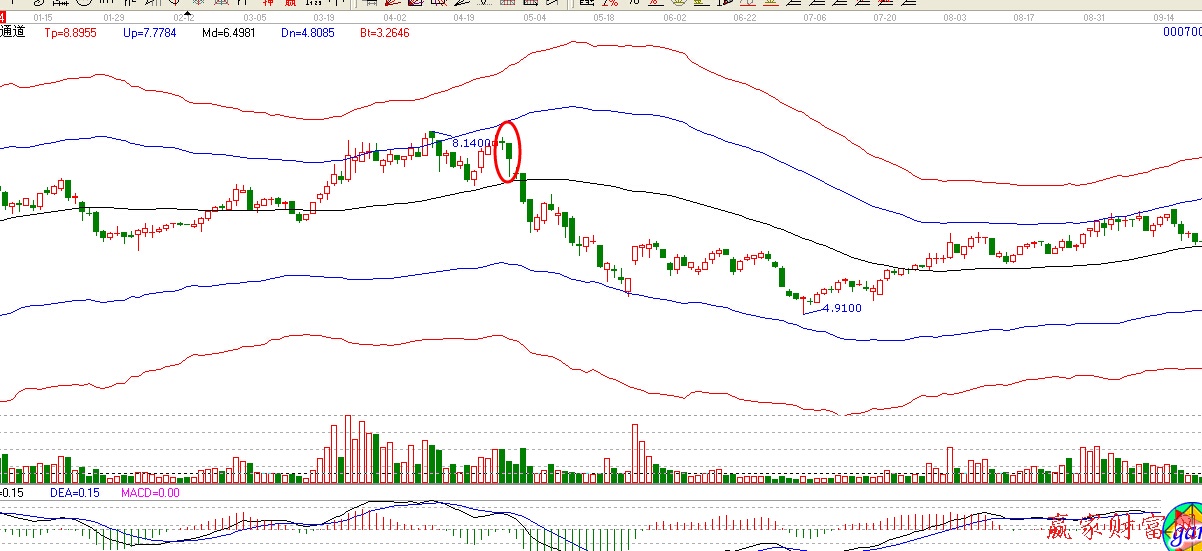Click the 07-06 date on time axis
The height and width of the screenshot is (551, 1202).
coord(815,18)
